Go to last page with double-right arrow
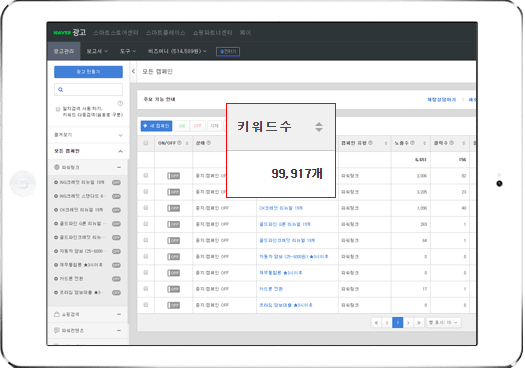The width and height of the screenshot is (525, 368). tap(419, 323)
